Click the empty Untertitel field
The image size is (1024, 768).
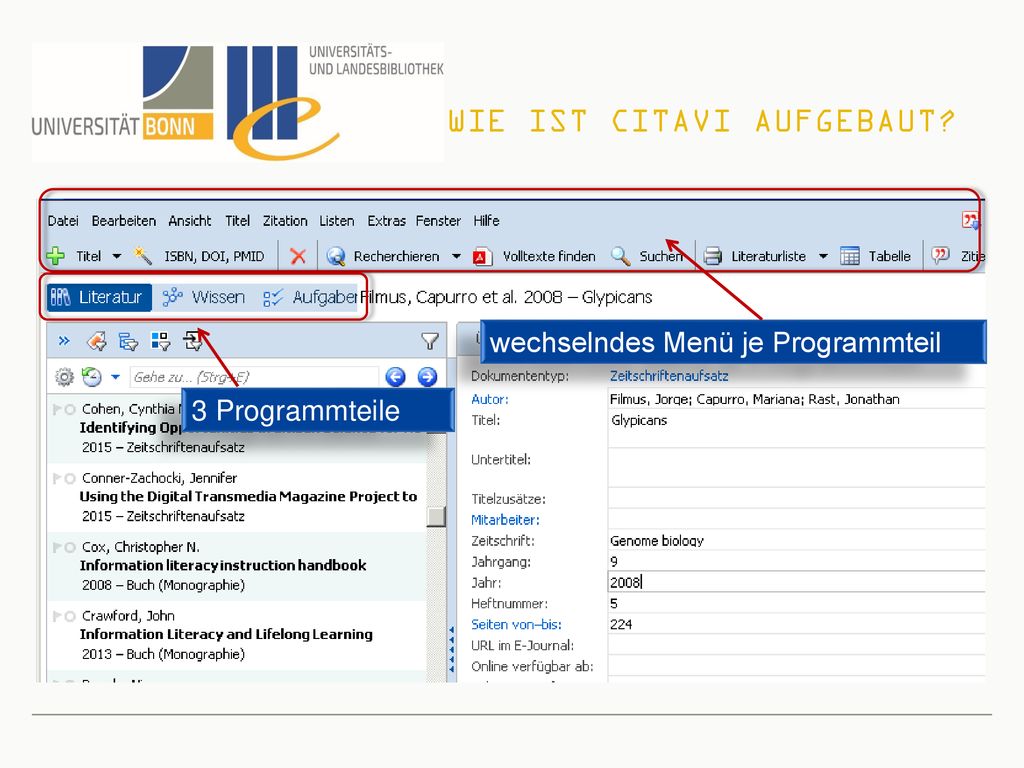tap(796, 467)
